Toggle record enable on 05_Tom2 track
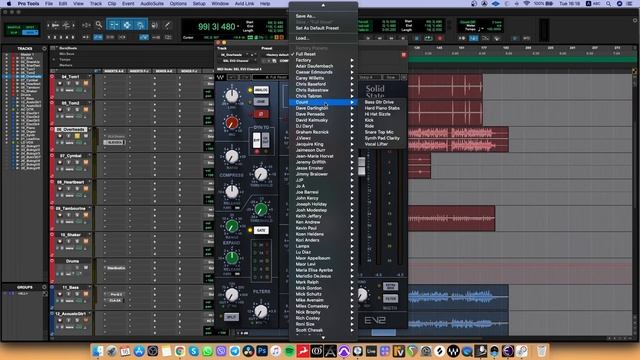Viewport: 640px width, 360px height. pos(60,110)
